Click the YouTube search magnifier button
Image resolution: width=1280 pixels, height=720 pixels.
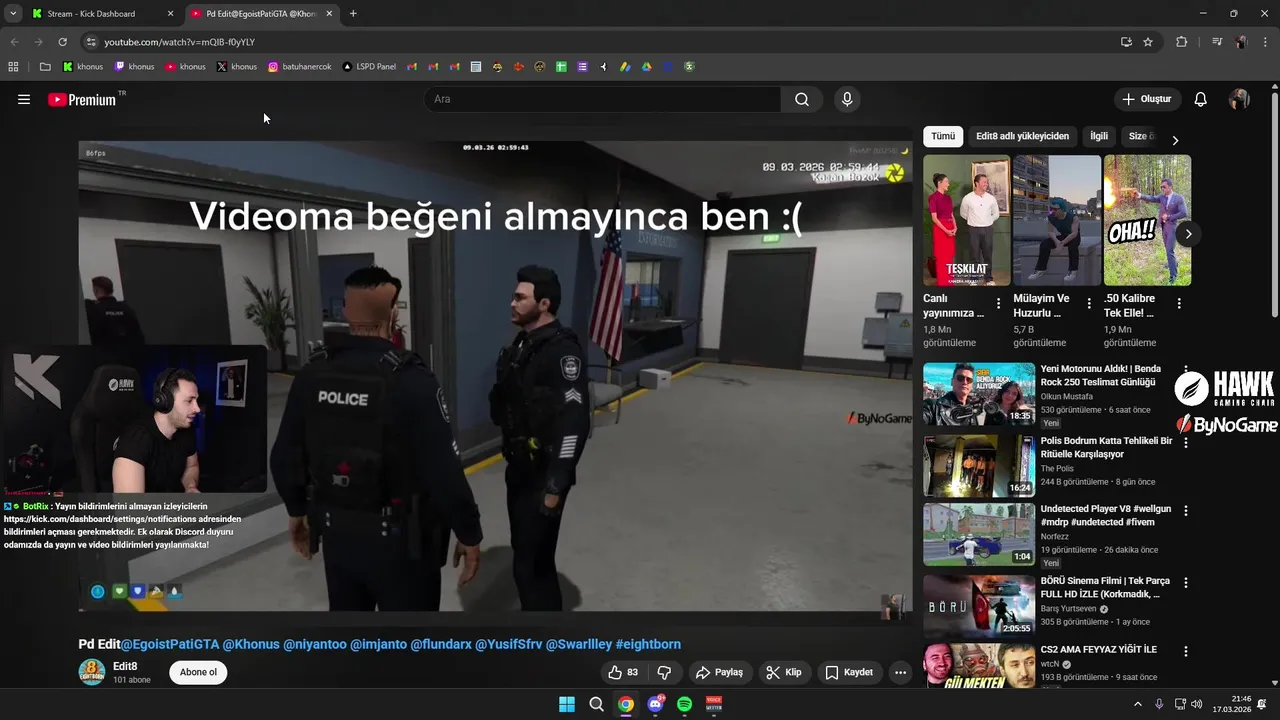(802, 99)
